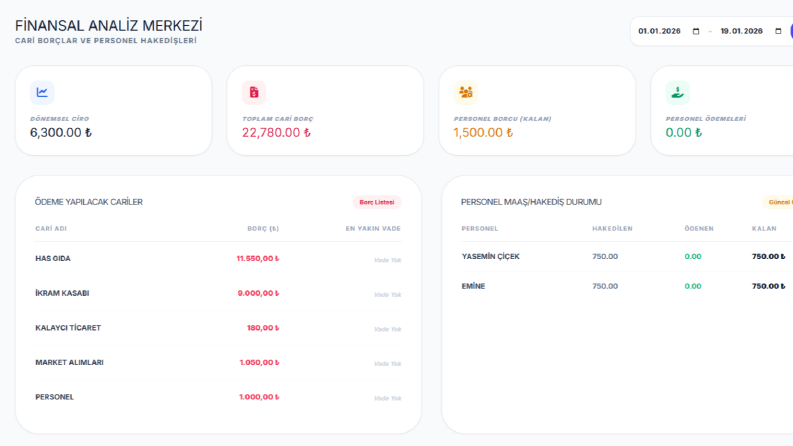Click the Borç Listesi badge

[x=377, y=202]
